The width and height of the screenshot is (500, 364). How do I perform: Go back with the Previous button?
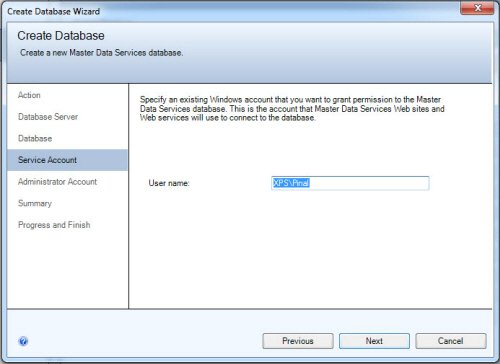pos(298,341)
